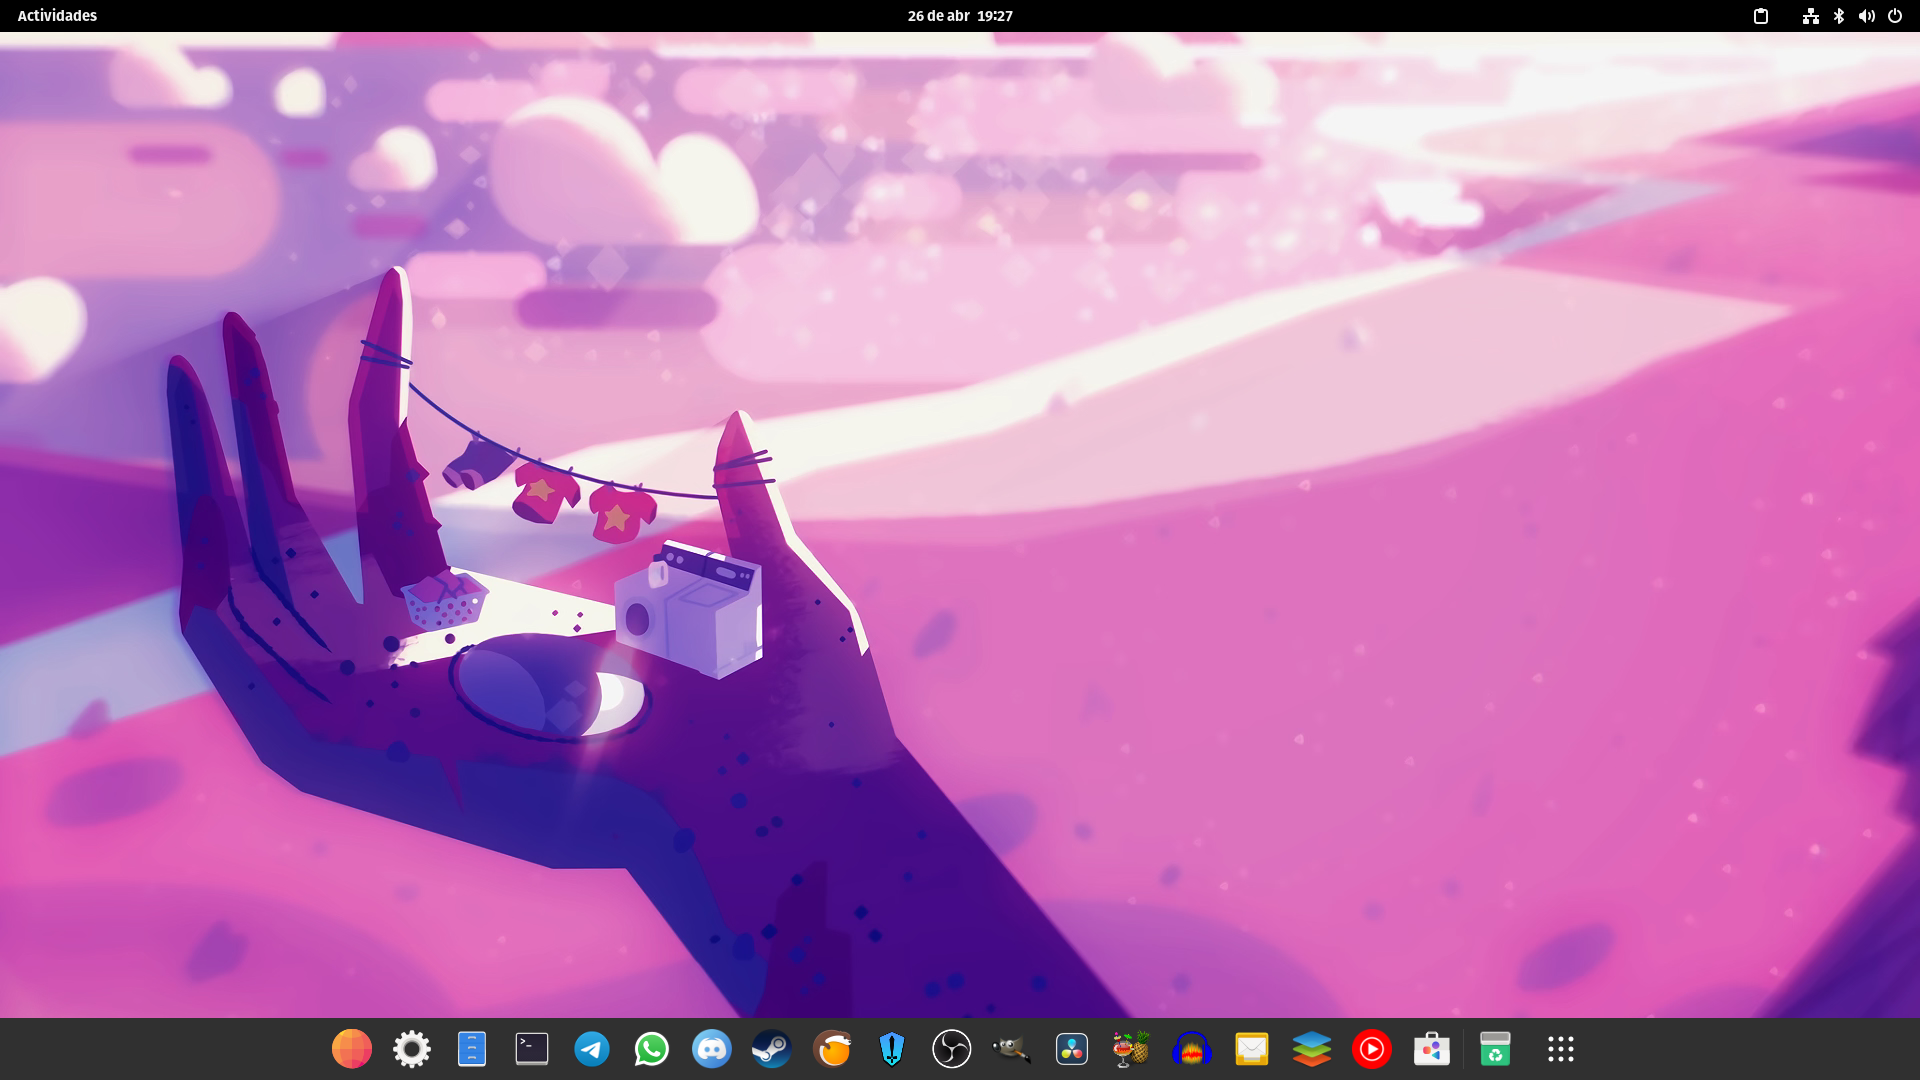
Task: Open DaVinci Resolve from the dock
Action: [1071, 1049]
